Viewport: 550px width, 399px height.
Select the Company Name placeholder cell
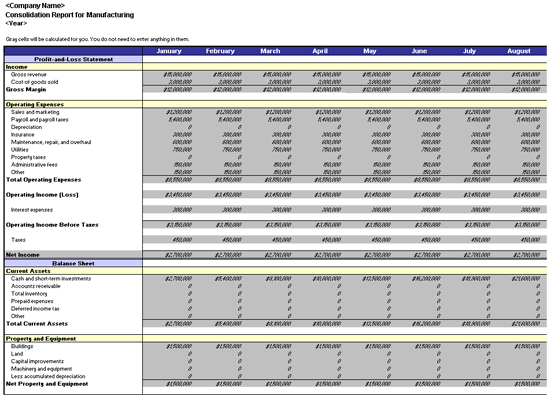pos(35,6)
